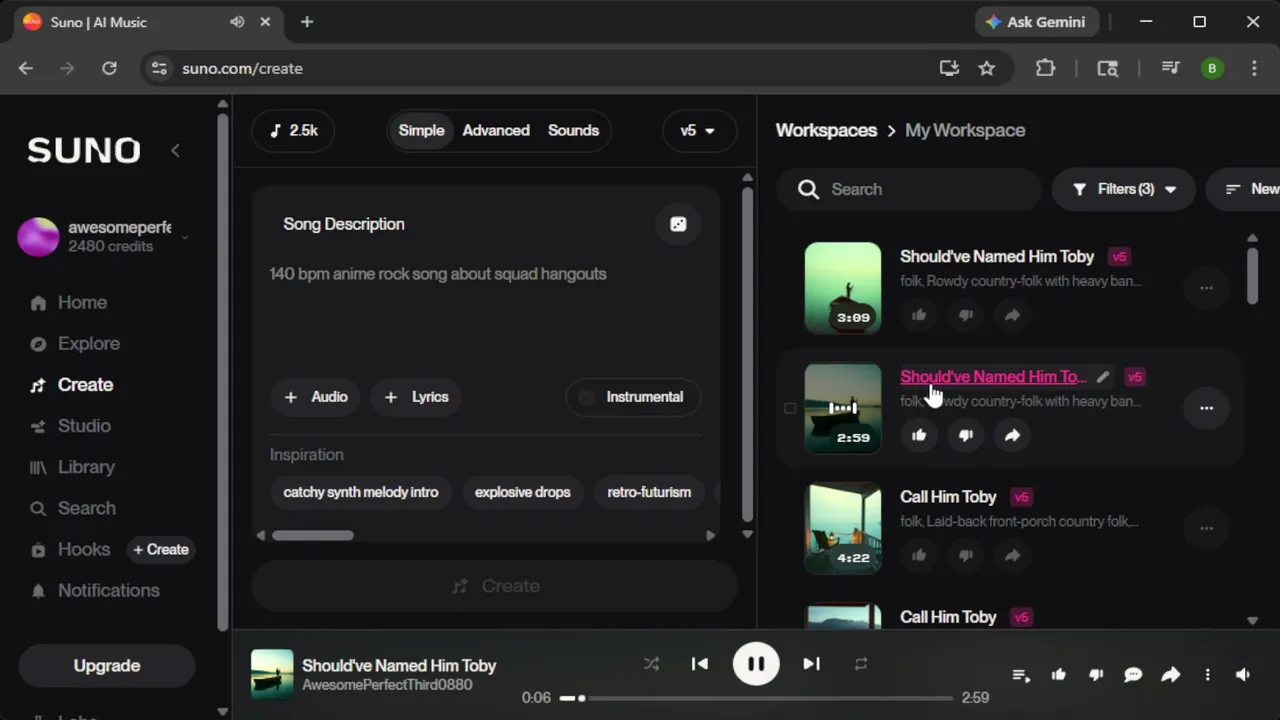Open the v5 model version dropdown
The width and height of the screenshot is (1280, 720).
point(698,131)
